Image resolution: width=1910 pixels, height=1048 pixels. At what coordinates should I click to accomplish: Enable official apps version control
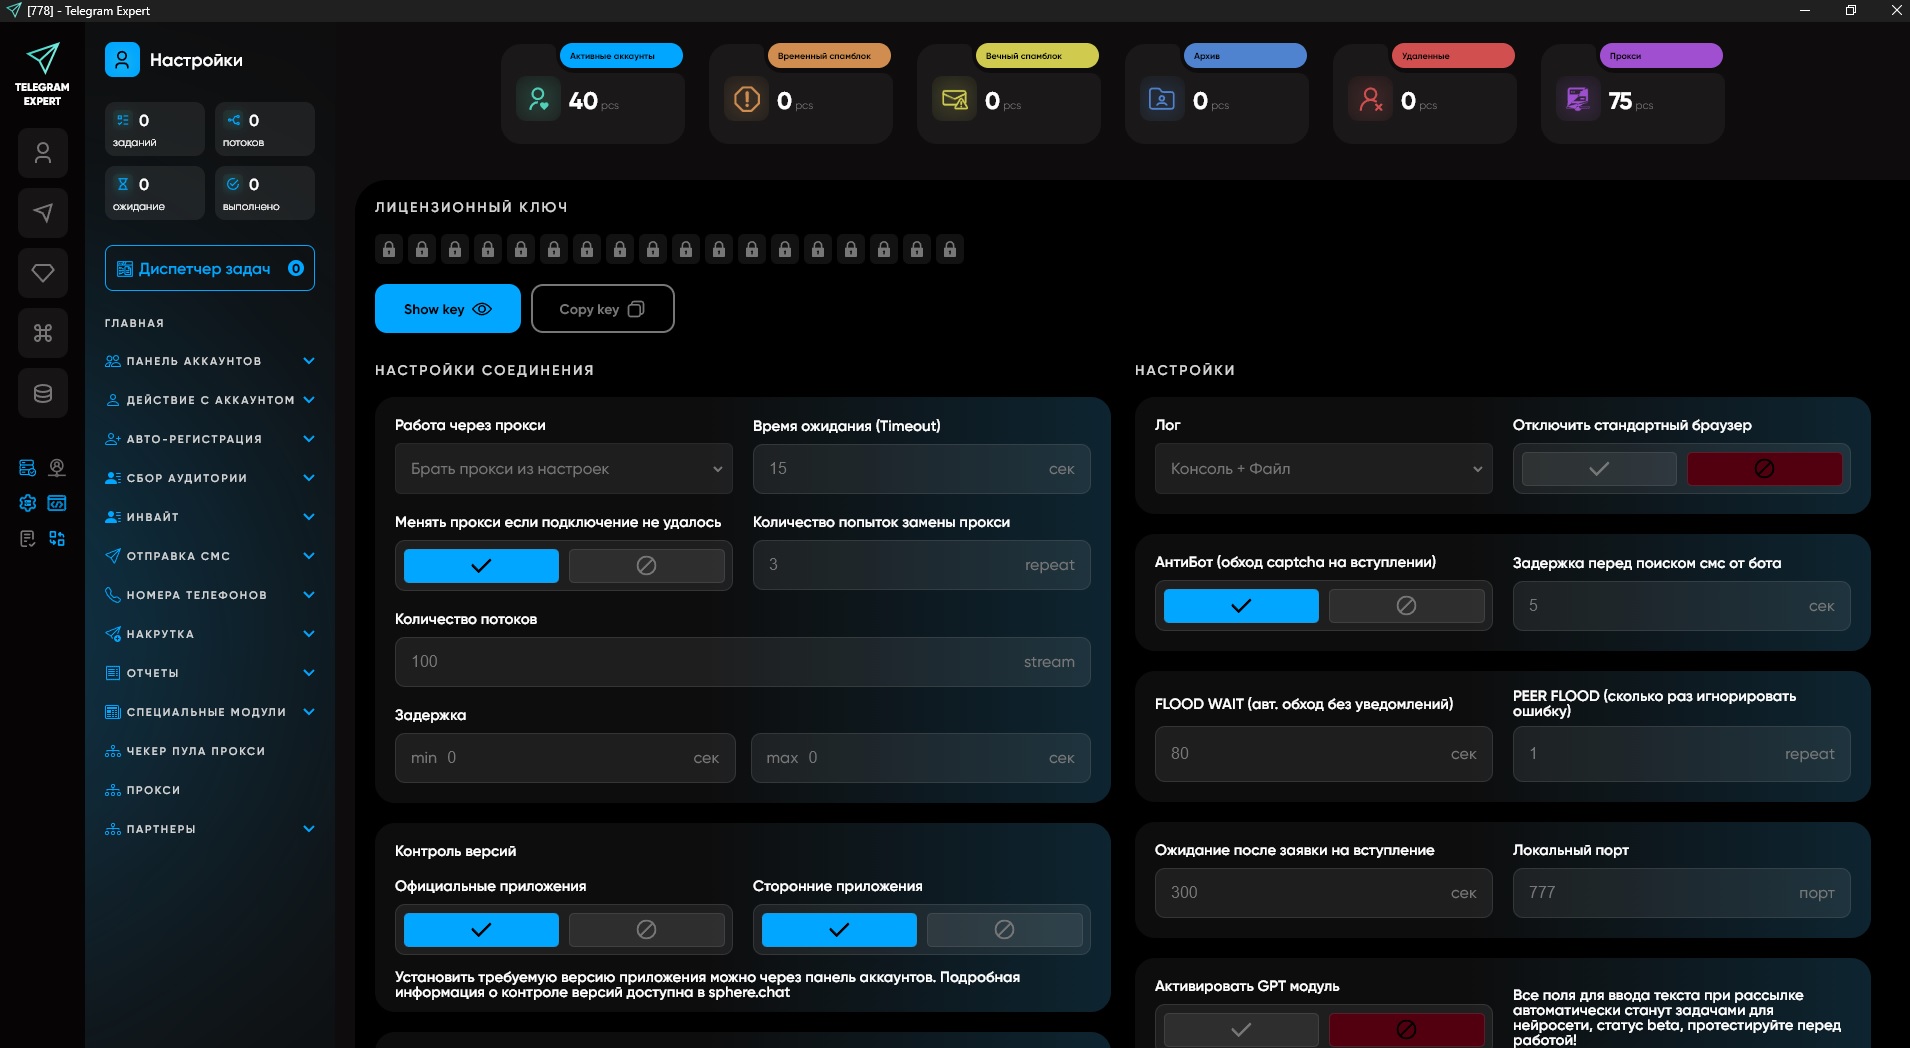point(481,930)
